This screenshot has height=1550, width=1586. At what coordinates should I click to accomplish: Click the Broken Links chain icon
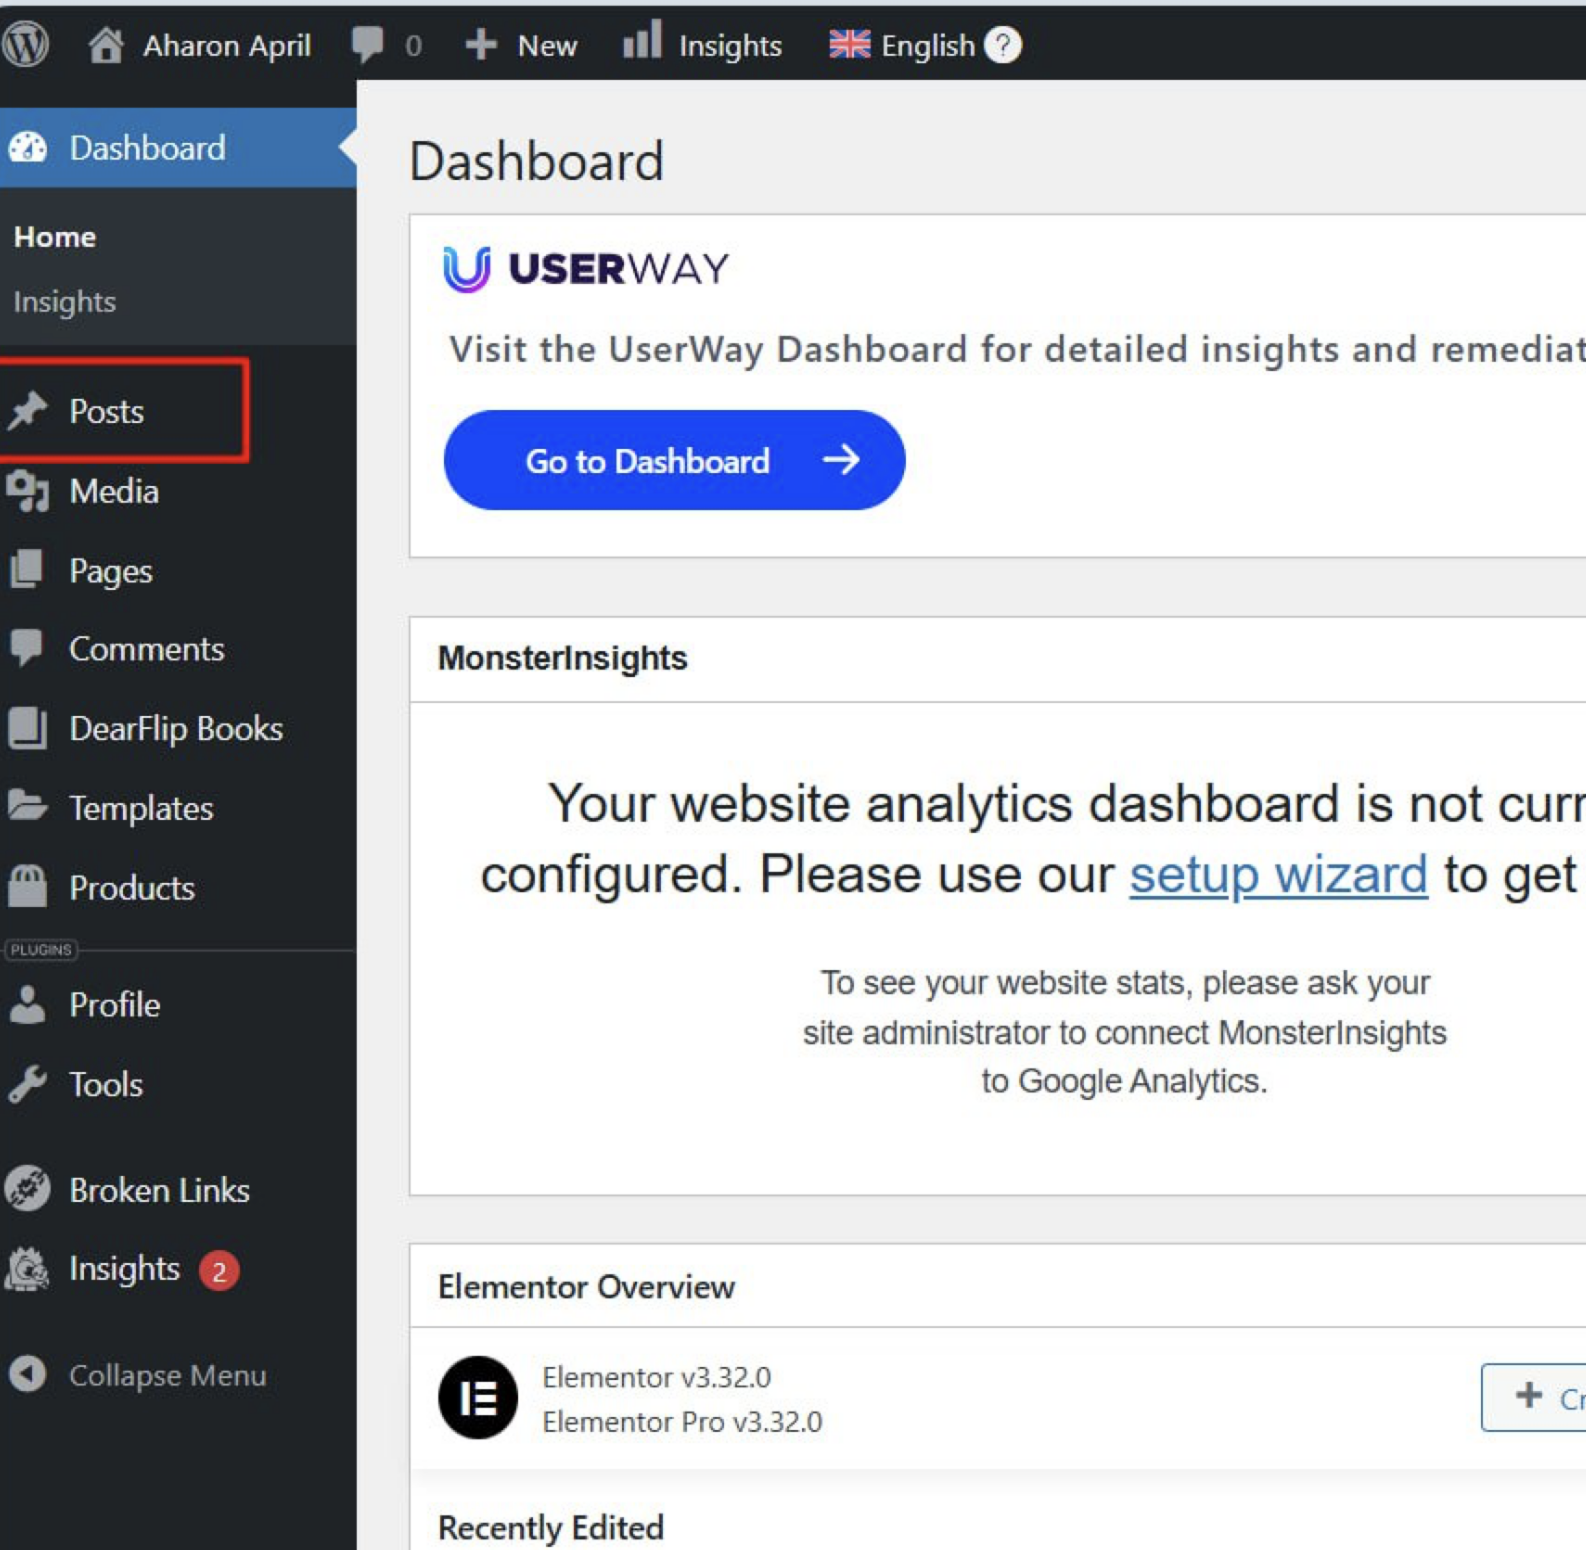pos(28,1189)
